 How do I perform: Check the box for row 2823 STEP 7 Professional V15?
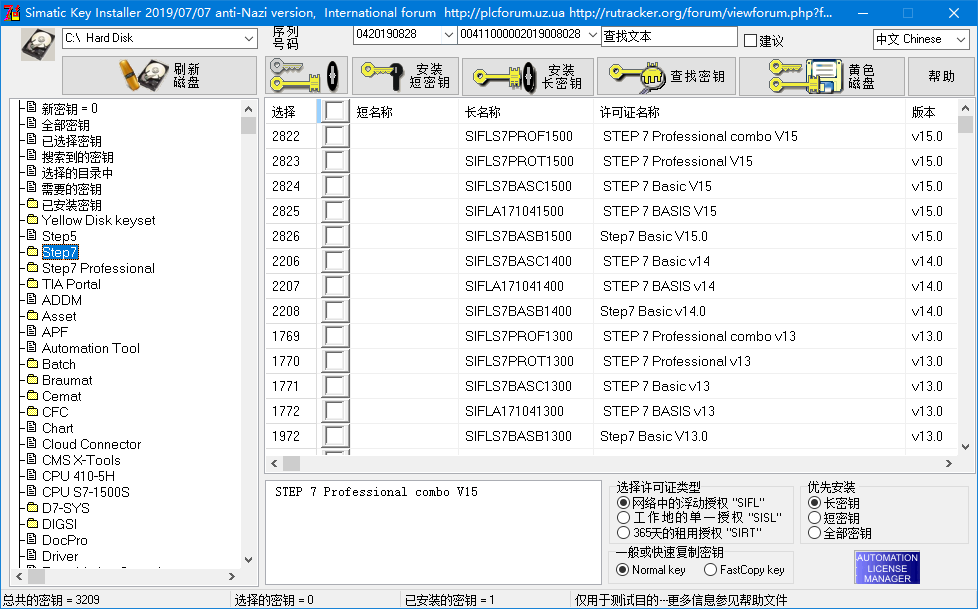334,161
